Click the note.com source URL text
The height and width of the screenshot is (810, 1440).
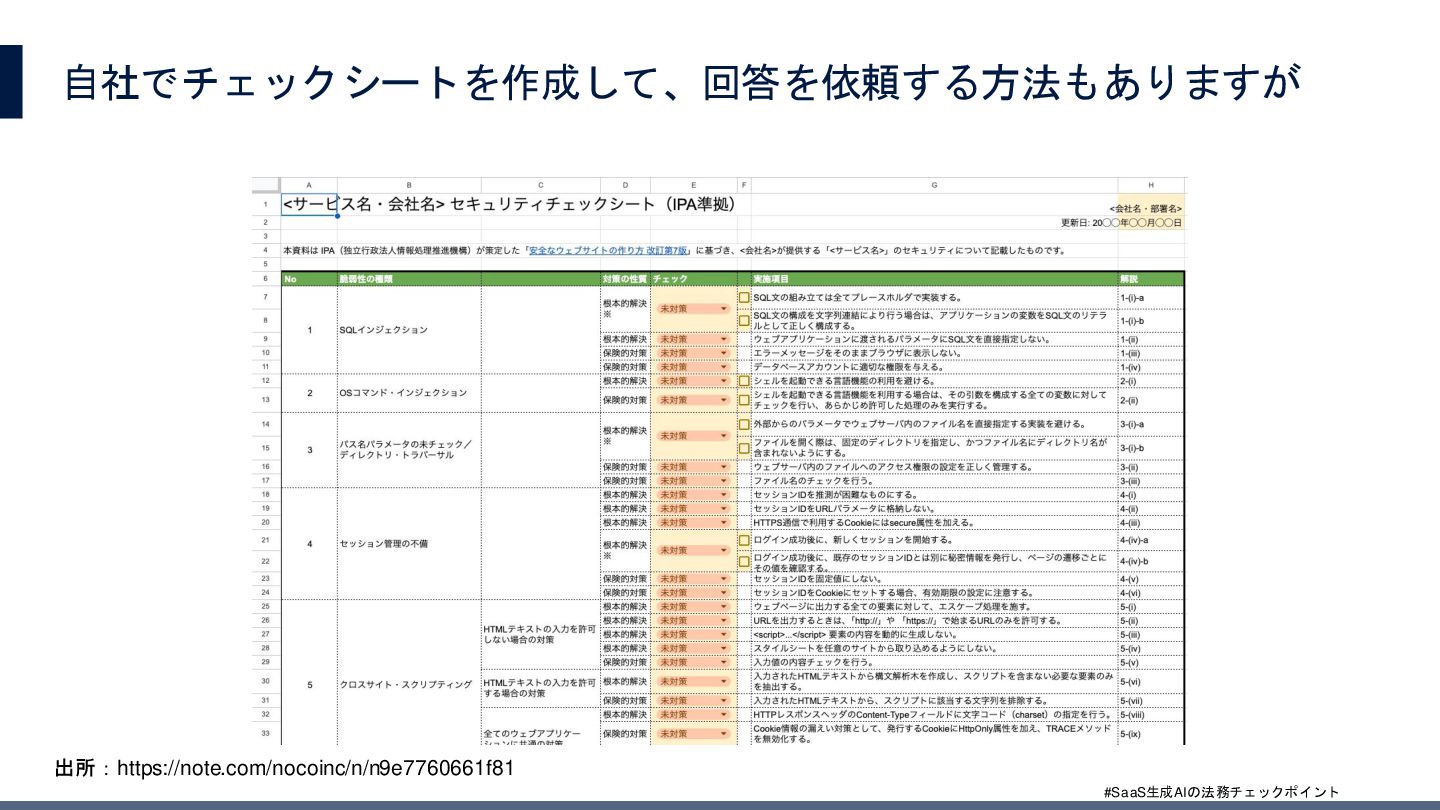(316, 769)
